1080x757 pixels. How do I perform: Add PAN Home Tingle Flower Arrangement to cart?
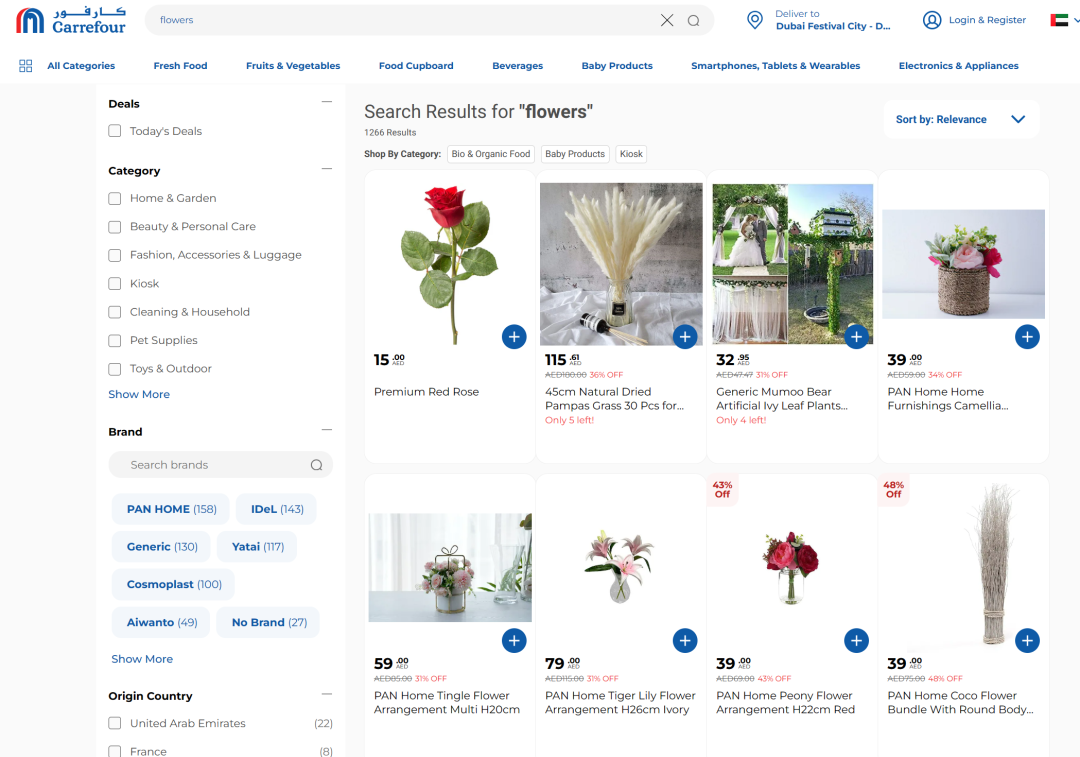[514, 641]
